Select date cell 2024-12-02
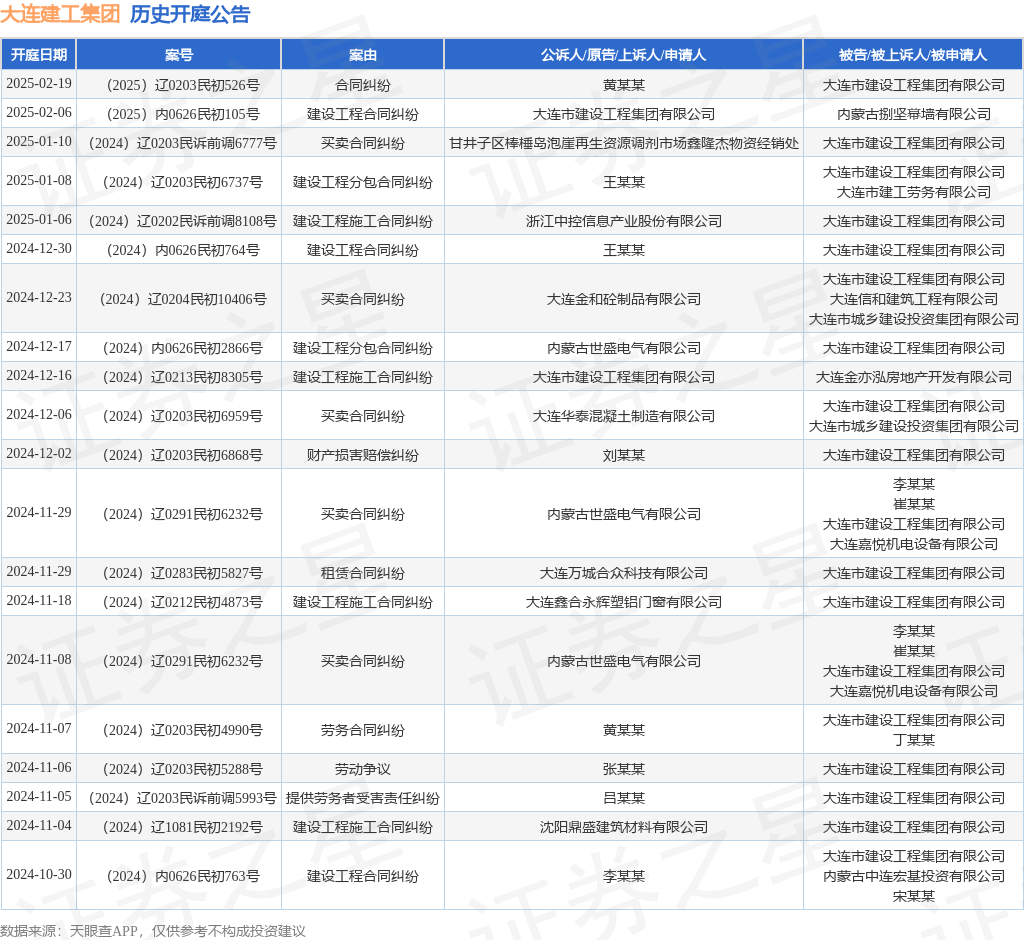This screenshot has width=1024, height=940. point(39,454)
